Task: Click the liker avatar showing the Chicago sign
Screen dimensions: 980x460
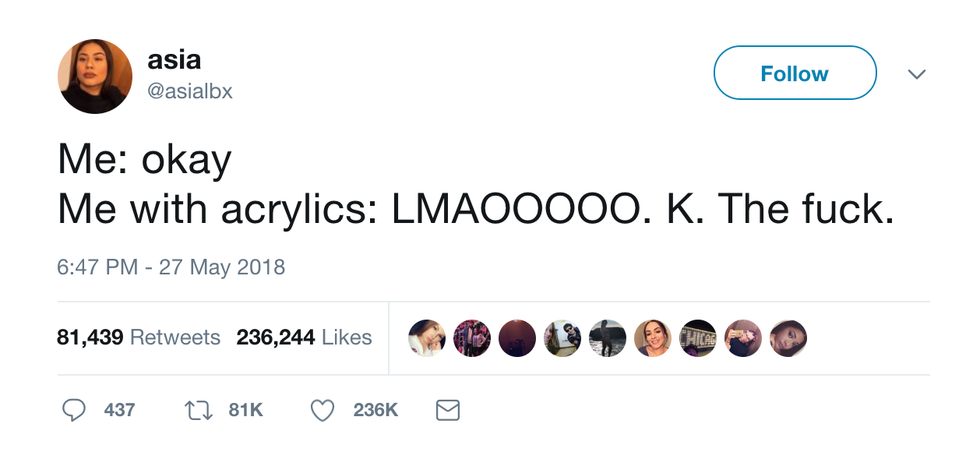Action: (x=698, y=338)
